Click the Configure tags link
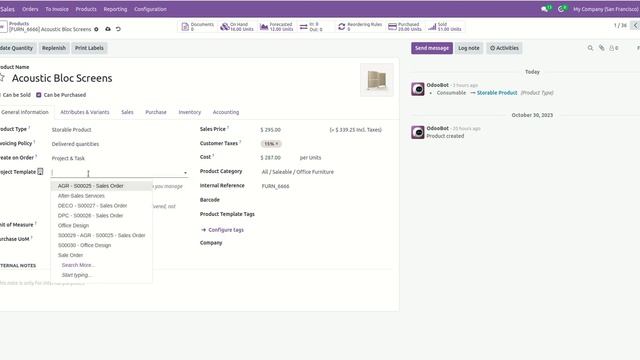 tap(222, 230)
